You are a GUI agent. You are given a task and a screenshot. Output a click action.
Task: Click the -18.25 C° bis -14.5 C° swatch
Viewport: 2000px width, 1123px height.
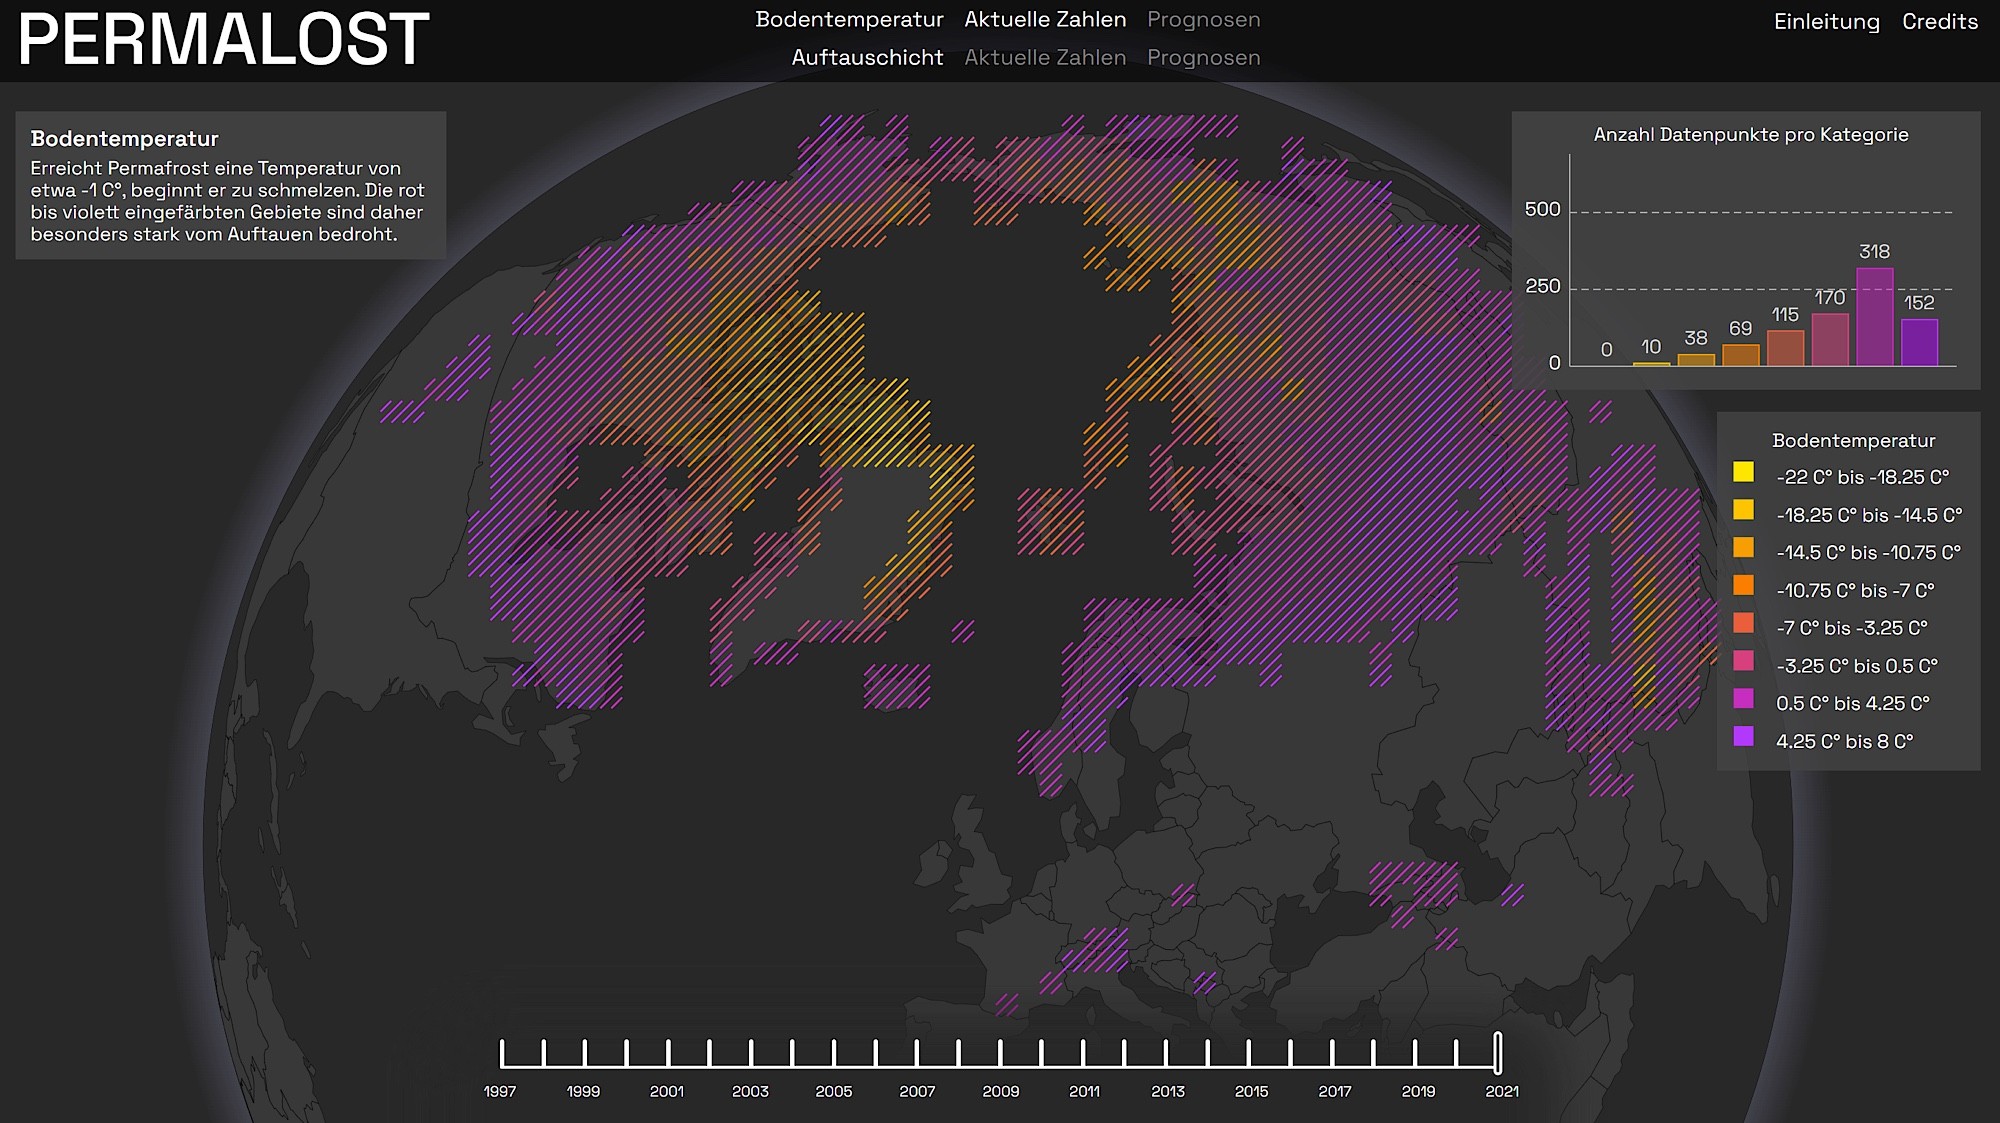(x=1743, y=510)
